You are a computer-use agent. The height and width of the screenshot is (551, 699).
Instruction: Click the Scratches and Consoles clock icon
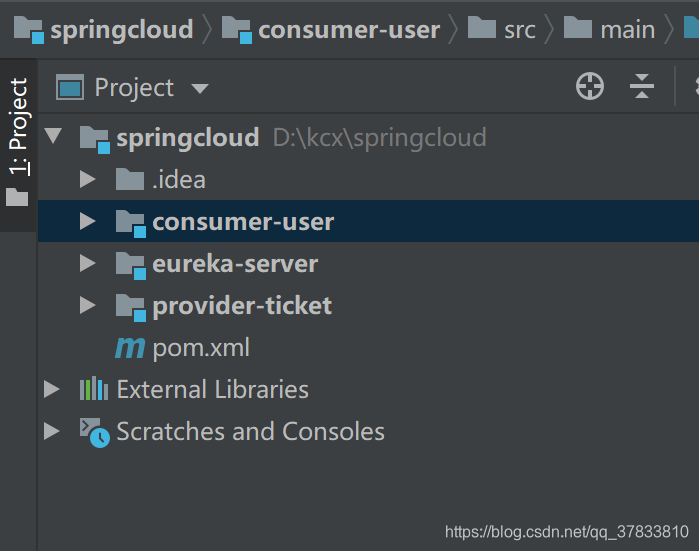[x=95, y=432]
